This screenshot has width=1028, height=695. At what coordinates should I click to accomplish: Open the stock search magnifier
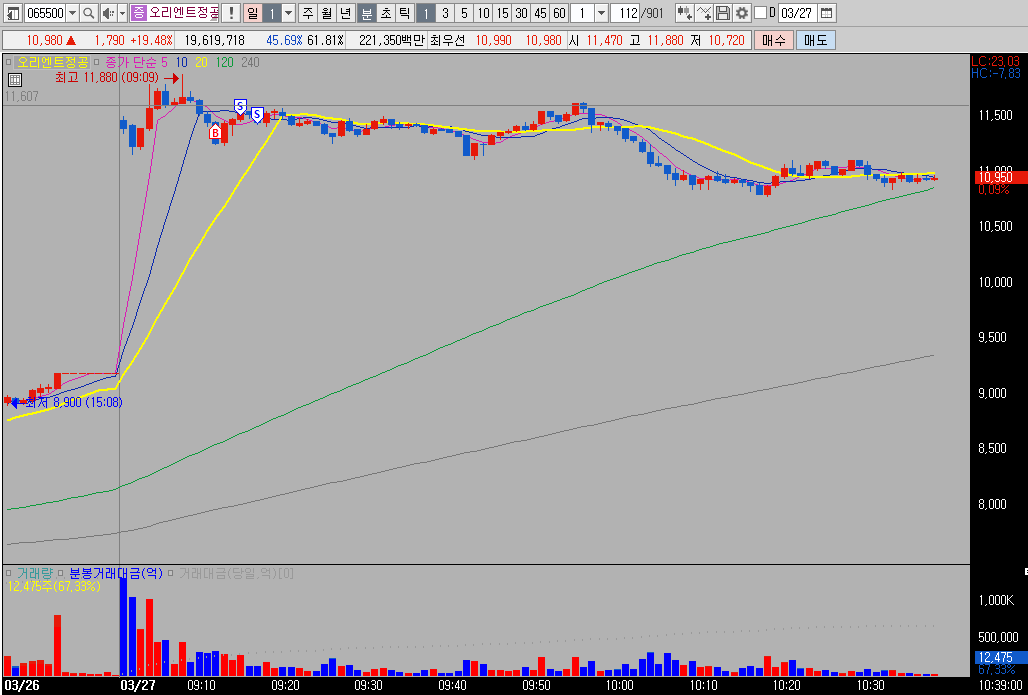pos(89,12)
